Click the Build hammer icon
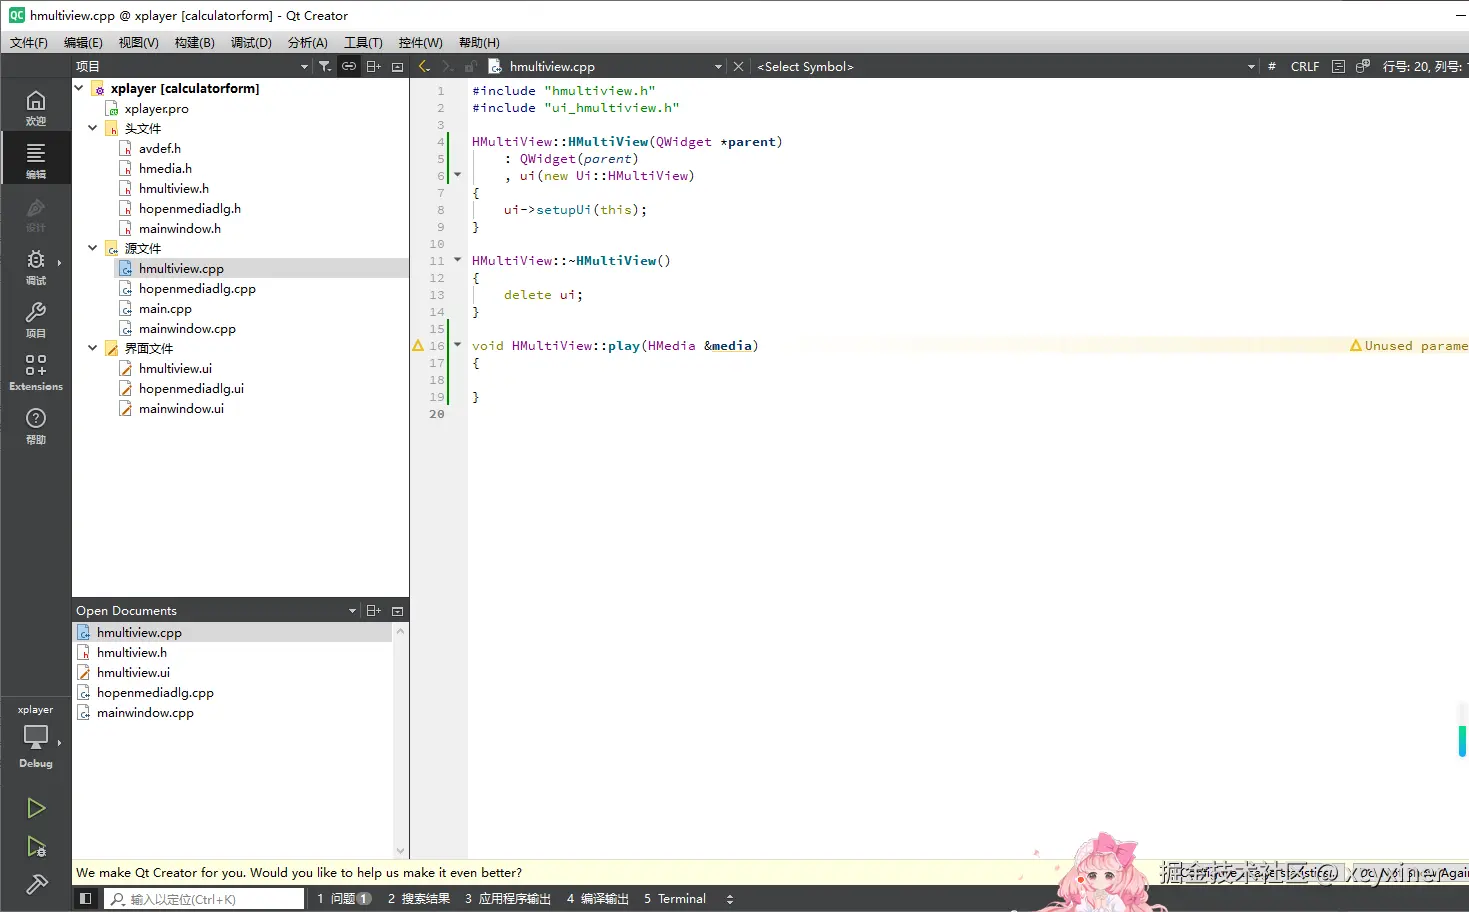Screen dimensions: 1469x912 click(36, 884)
